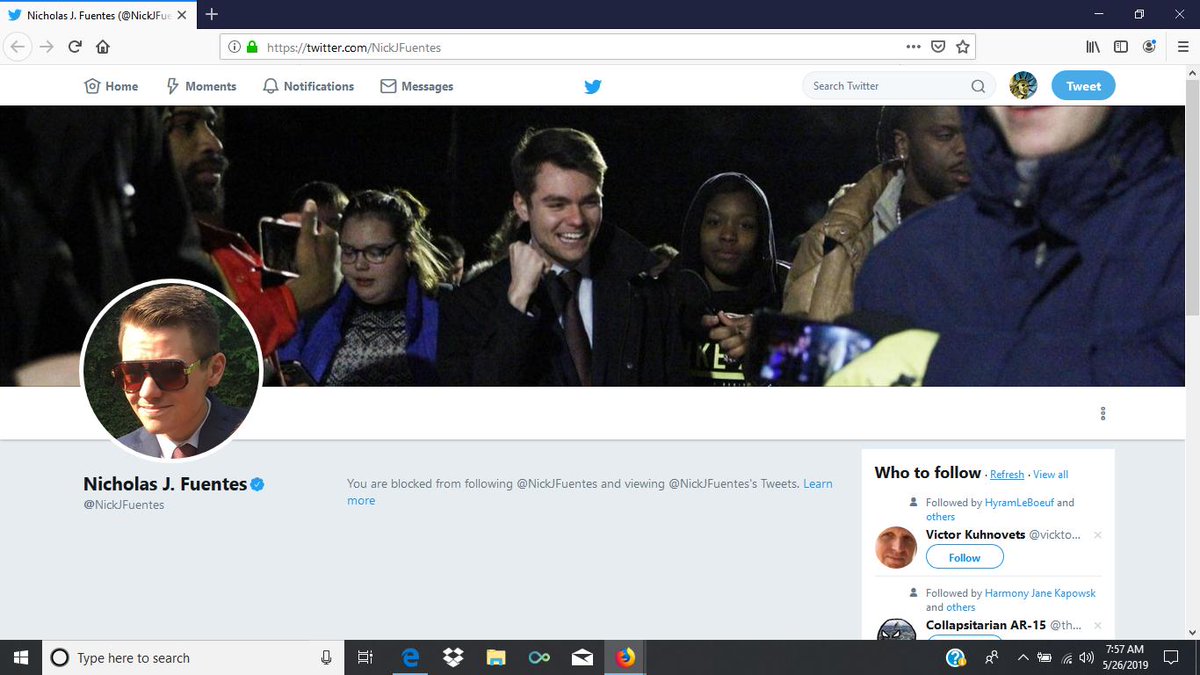
Task: Open the green infinity app in taskbar
Action: pos(540,657)
